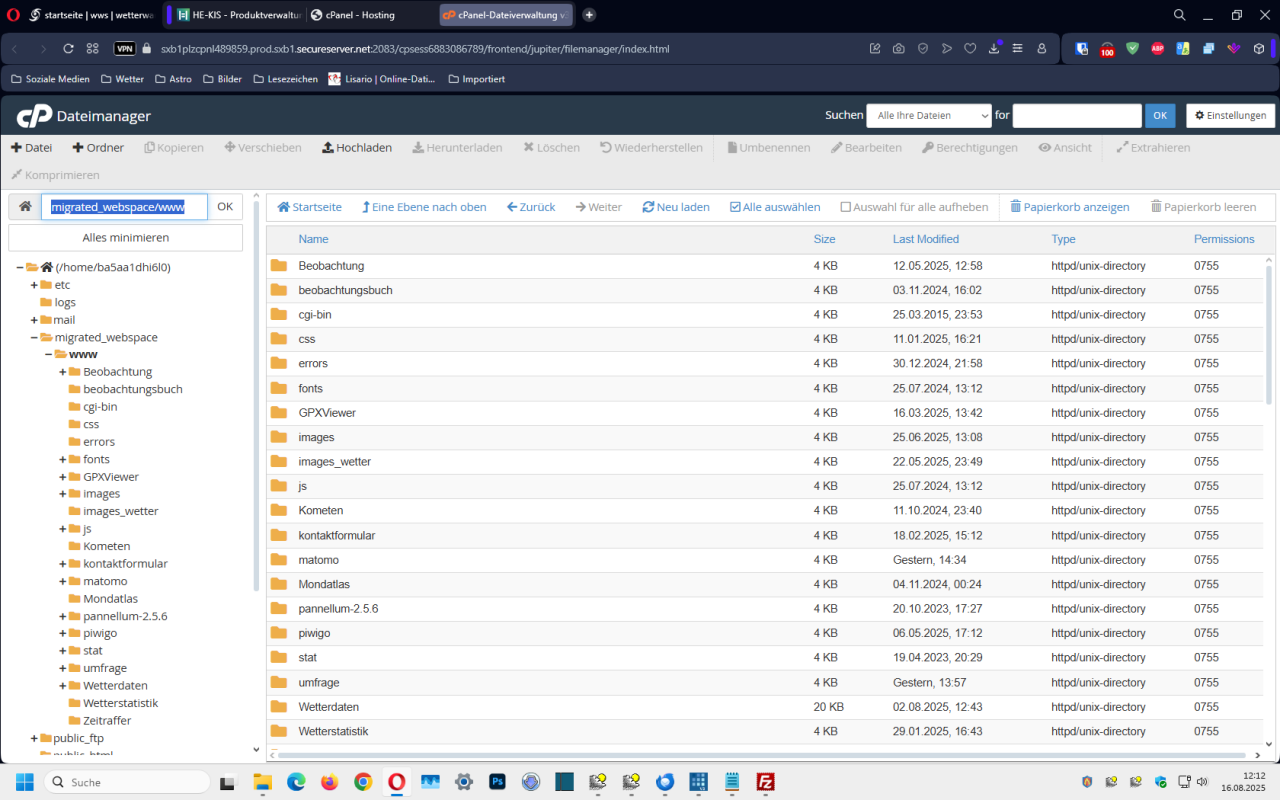Expand the Wetterdaten tree folder
This screenshot has width=1280, height=800.
63,685
